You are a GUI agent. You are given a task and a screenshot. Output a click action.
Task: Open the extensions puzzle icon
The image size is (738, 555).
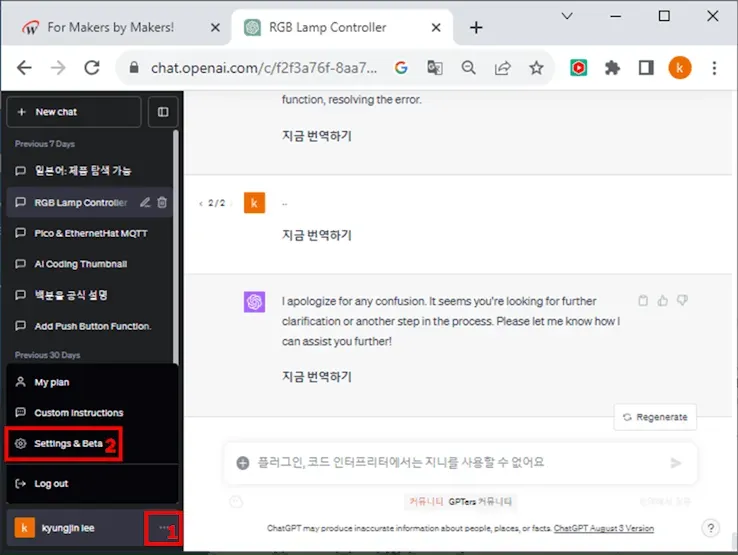point(612,68)
